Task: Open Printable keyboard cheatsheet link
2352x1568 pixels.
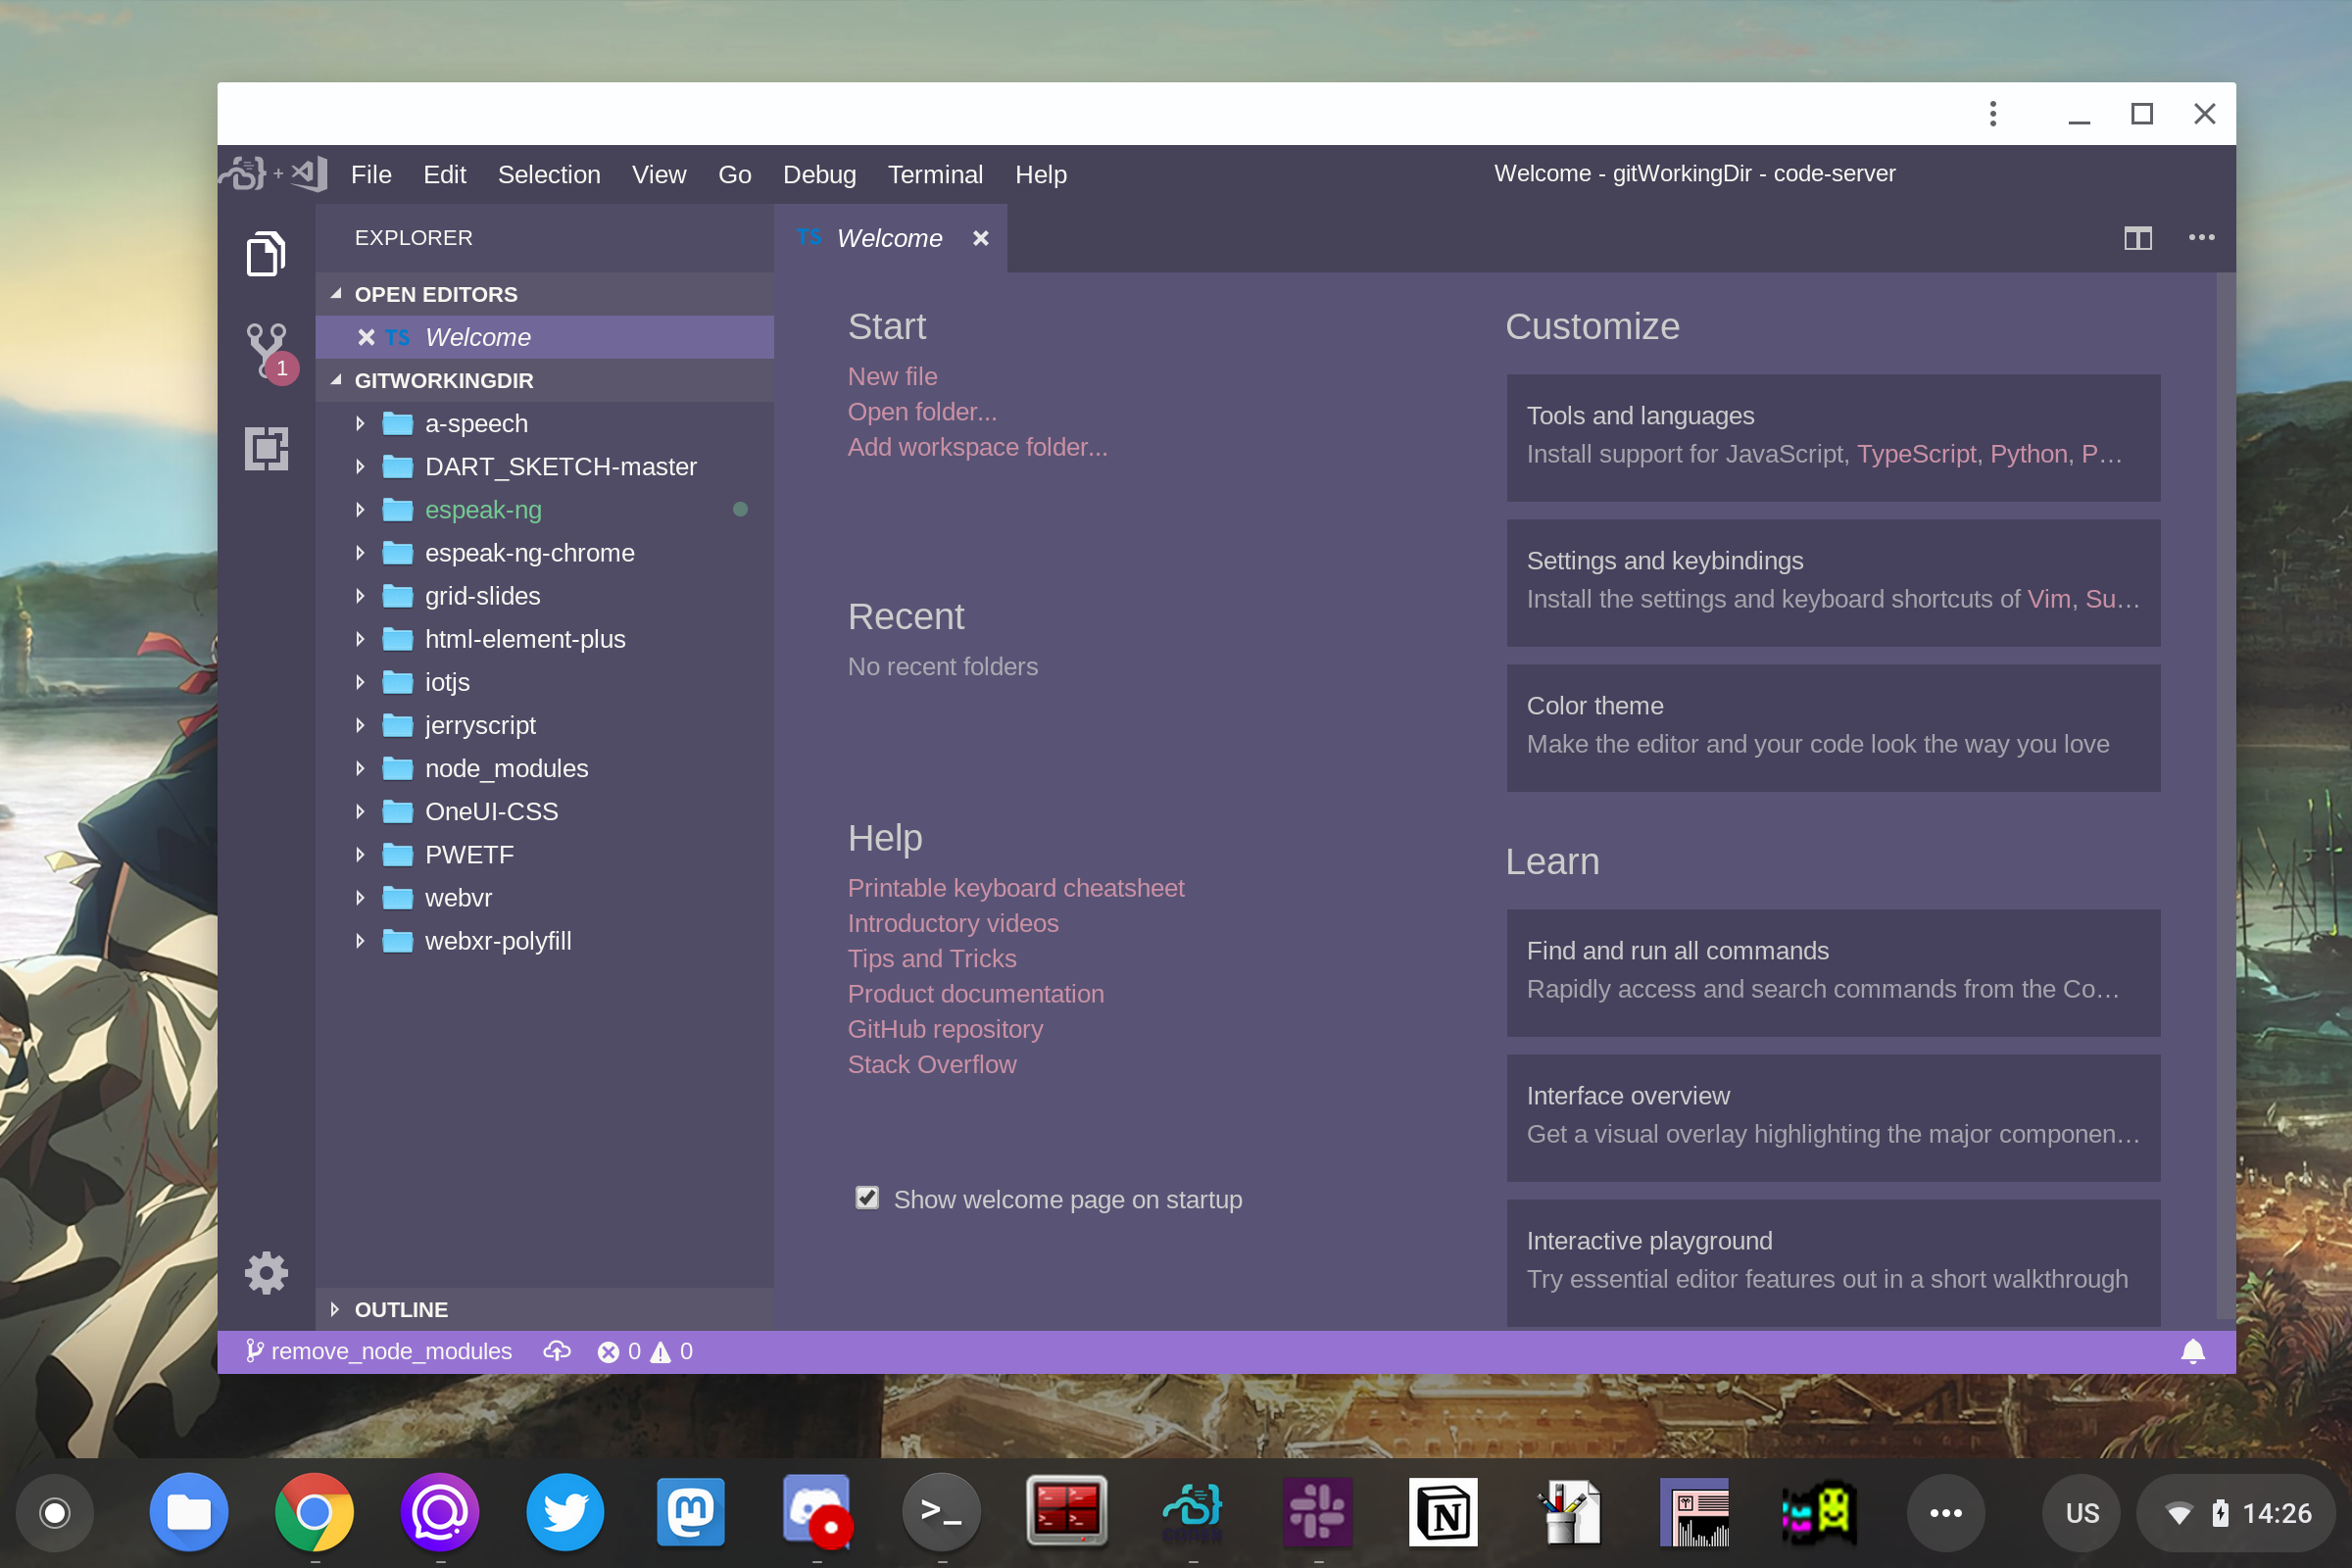Action: tap(1015, 887)
